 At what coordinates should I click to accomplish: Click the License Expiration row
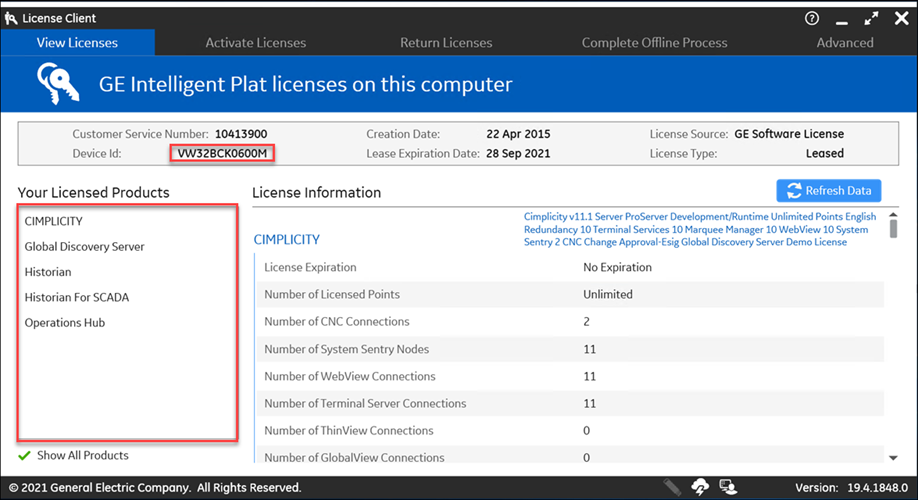pos(570,268)
